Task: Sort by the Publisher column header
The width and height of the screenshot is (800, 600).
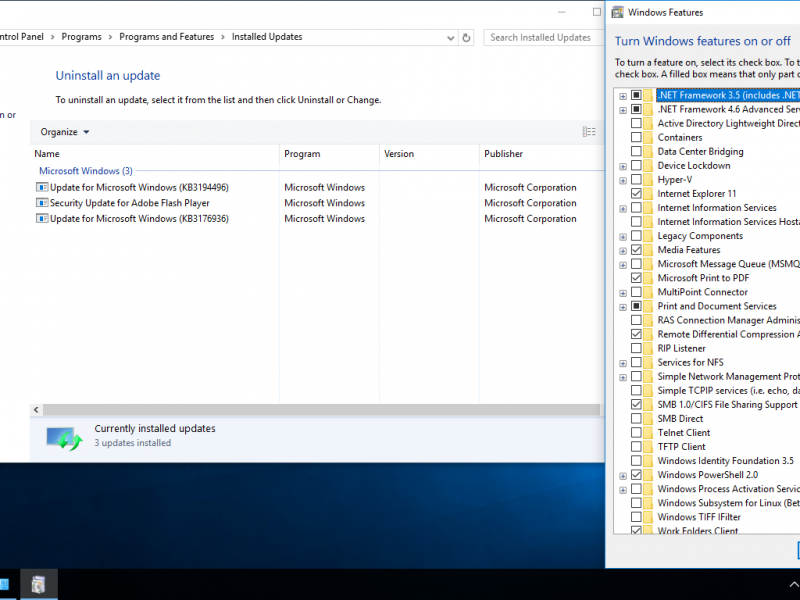Action: [x=542, y=154]
